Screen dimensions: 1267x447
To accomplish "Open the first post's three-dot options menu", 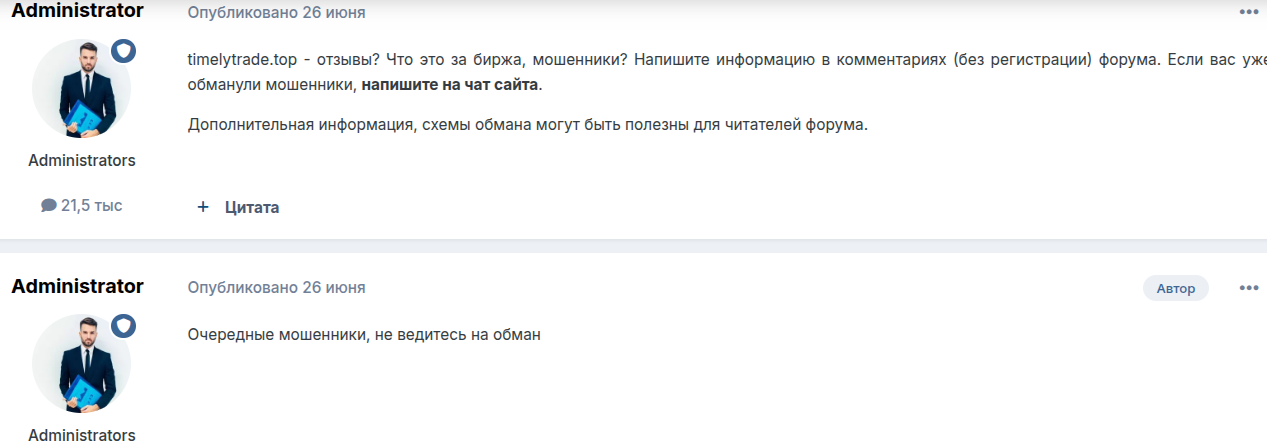I will click(x=1248, y=12).
